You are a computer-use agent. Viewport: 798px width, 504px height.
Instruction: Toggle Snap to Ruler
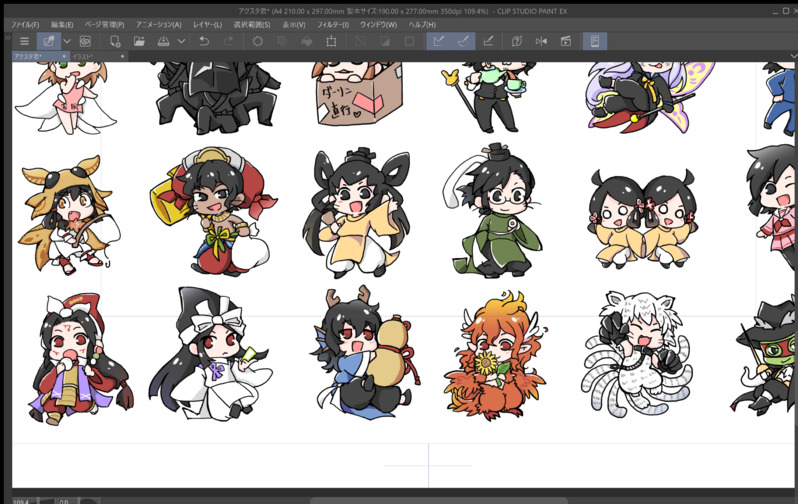coord(438,41)
